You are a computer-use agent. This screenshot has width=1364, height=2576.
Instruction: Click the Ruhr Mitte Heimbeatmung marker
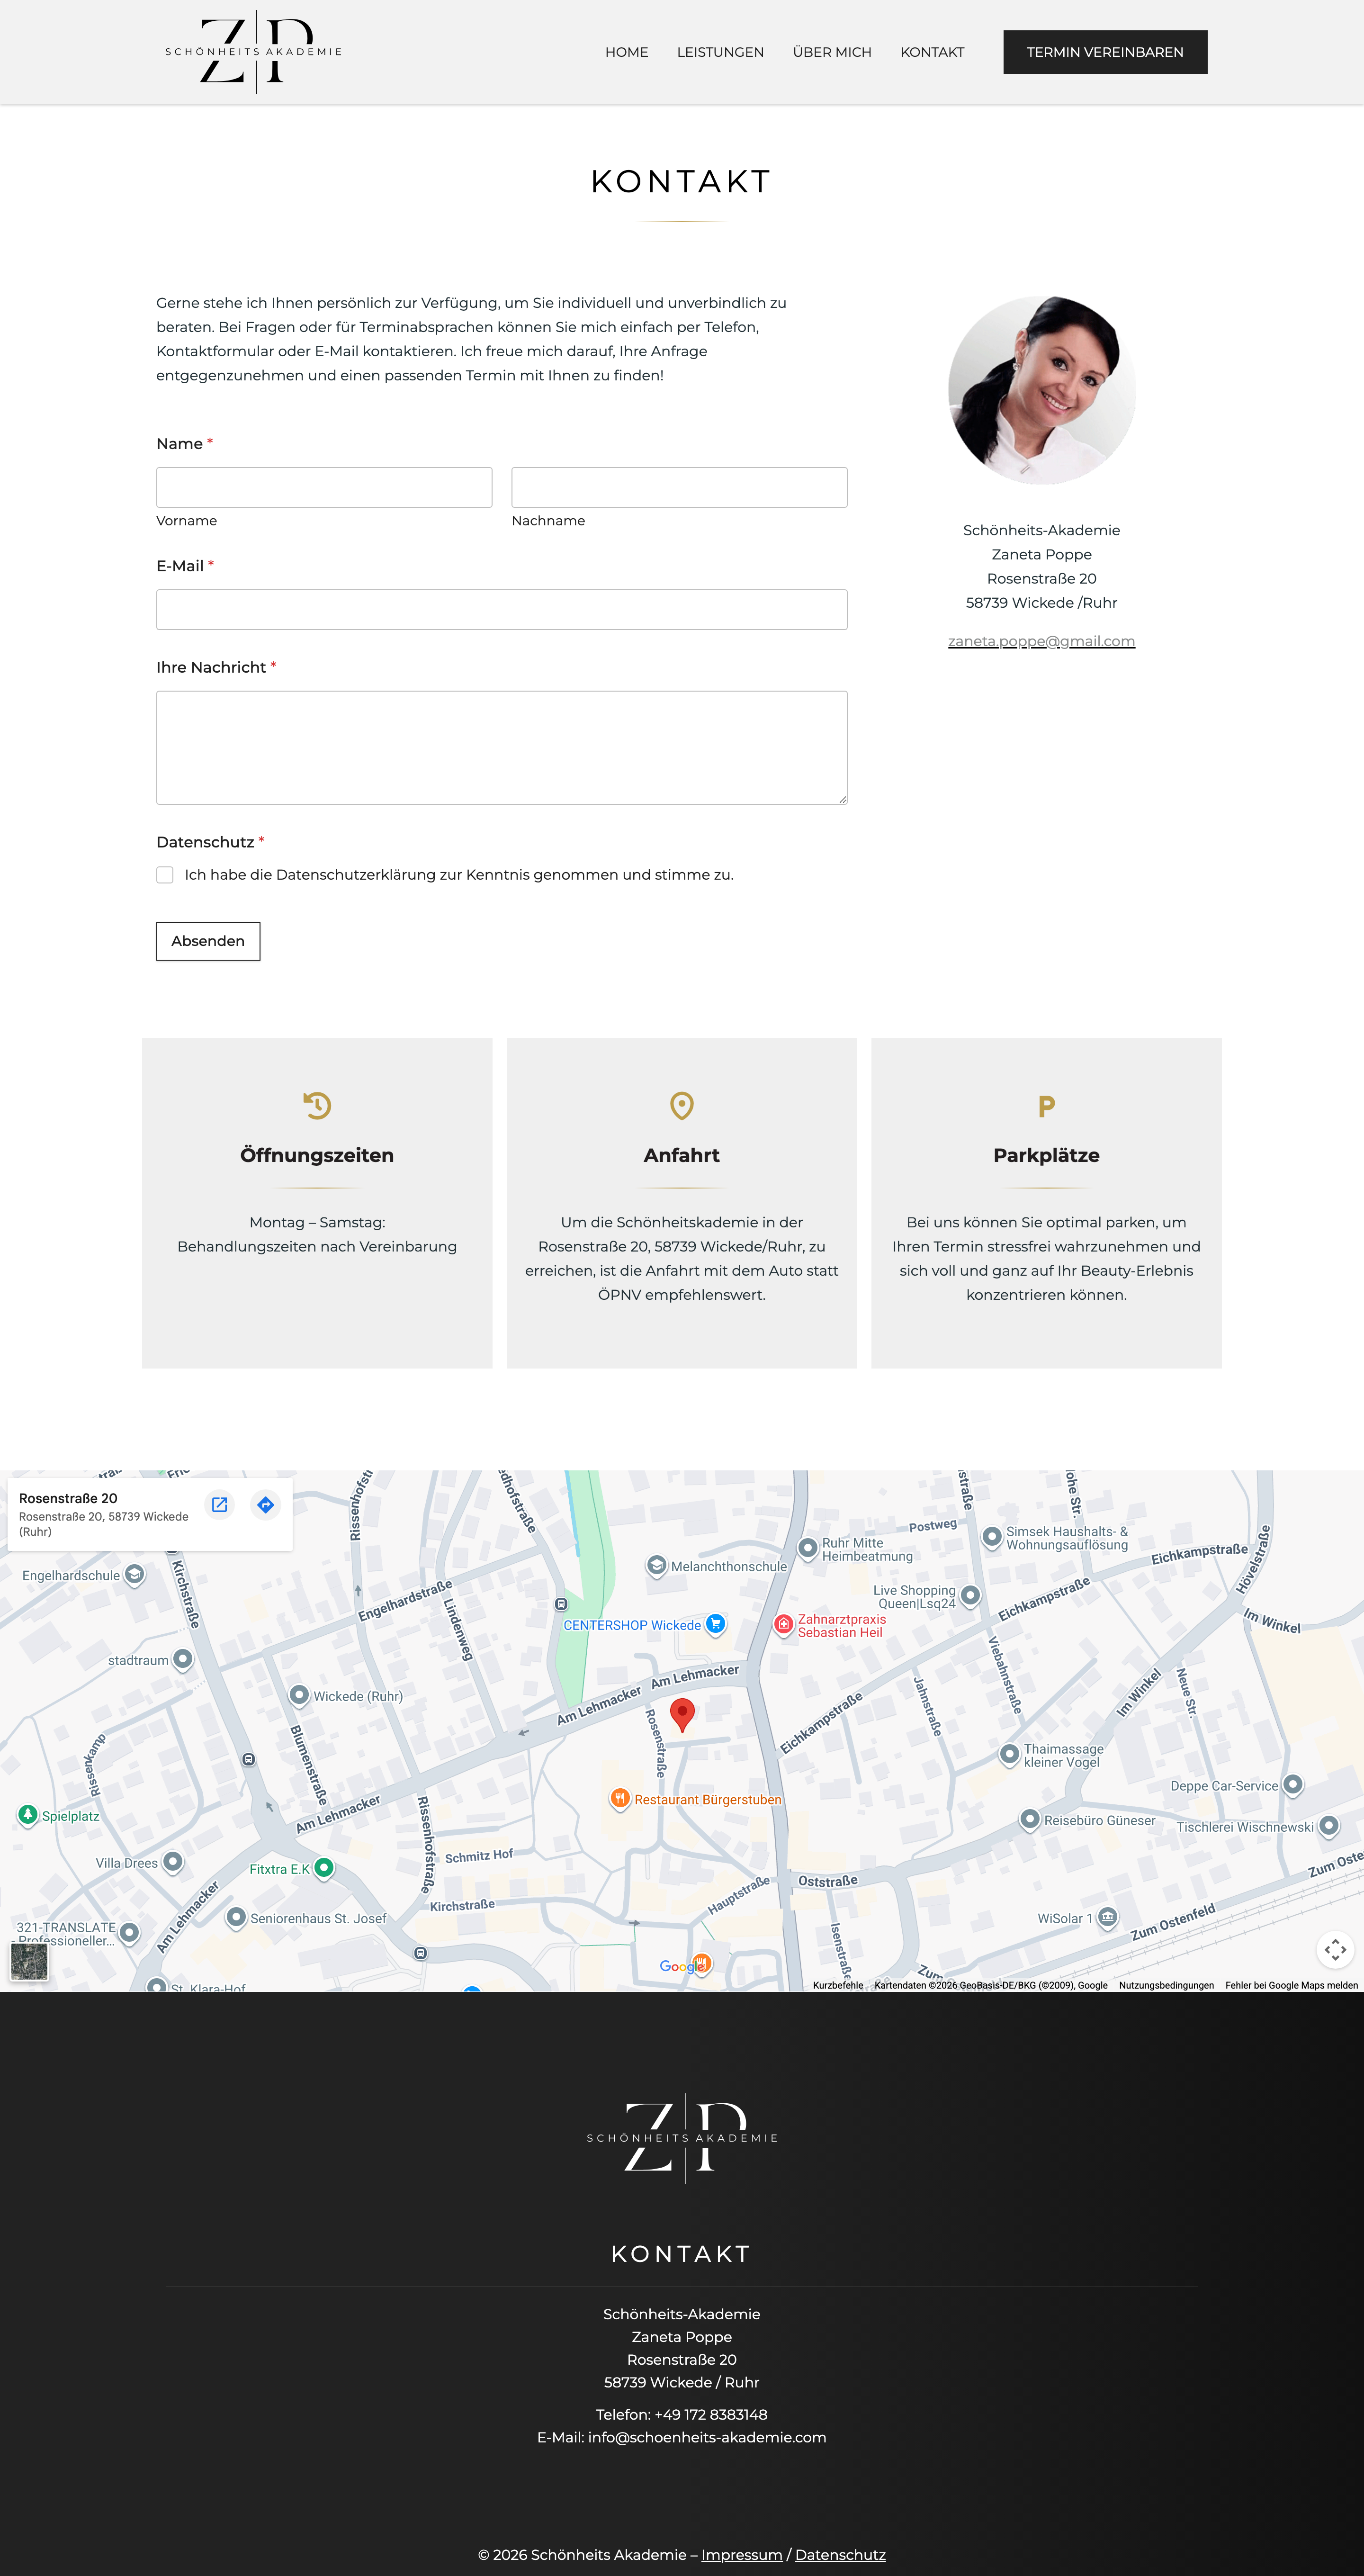(x=808, y=1548)
